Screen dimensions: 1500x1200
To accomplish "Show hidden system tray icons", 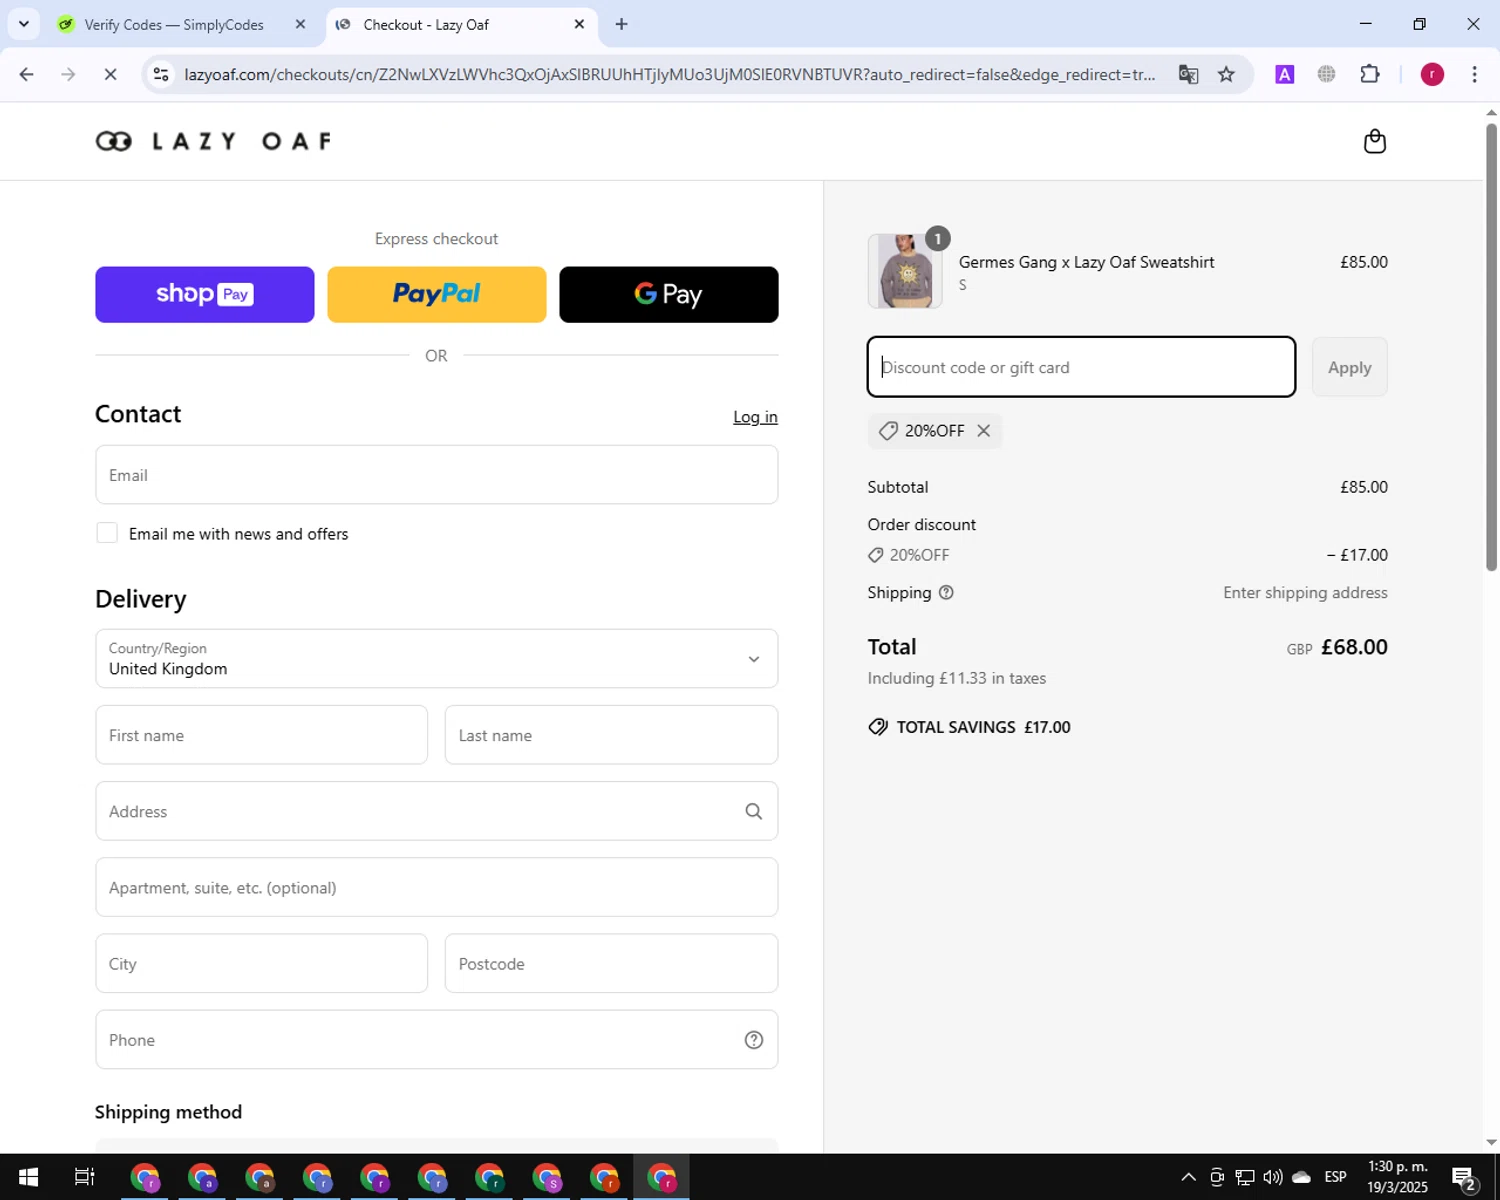I will point(1188,1177).
